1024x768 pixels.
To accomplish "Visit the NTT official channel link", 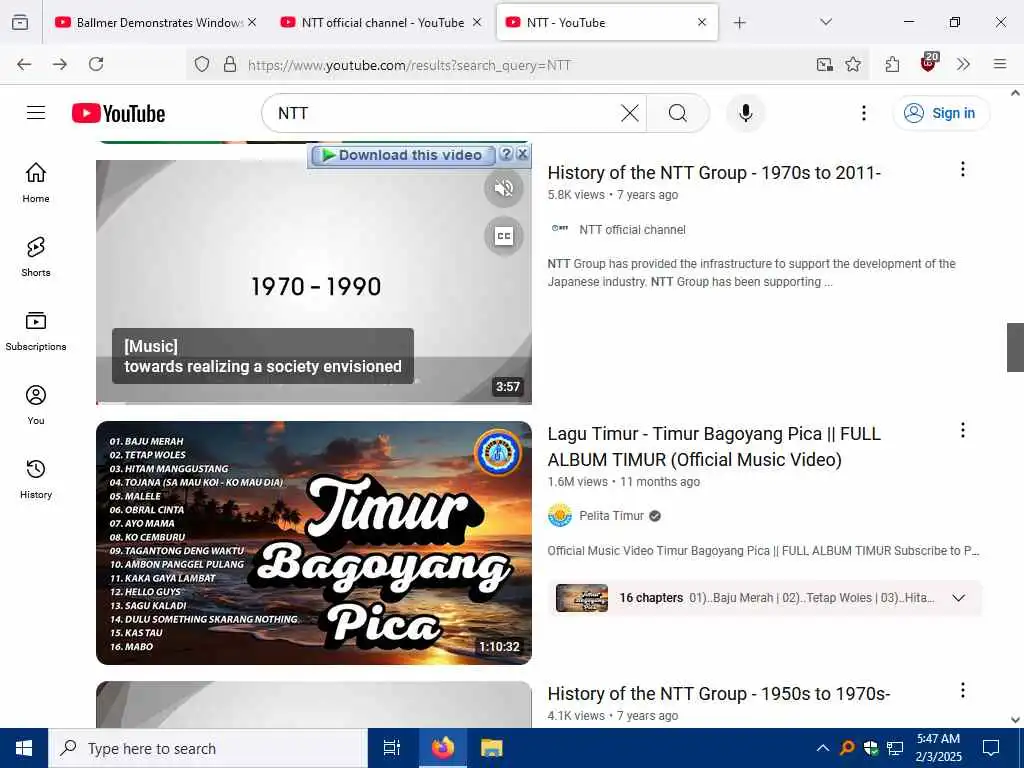I will coord(632,230).
